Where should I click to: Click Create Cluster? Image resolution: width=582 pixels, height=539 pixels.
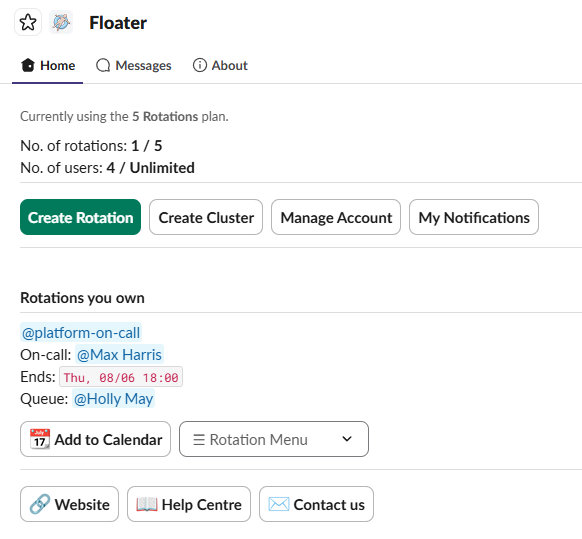206,217
